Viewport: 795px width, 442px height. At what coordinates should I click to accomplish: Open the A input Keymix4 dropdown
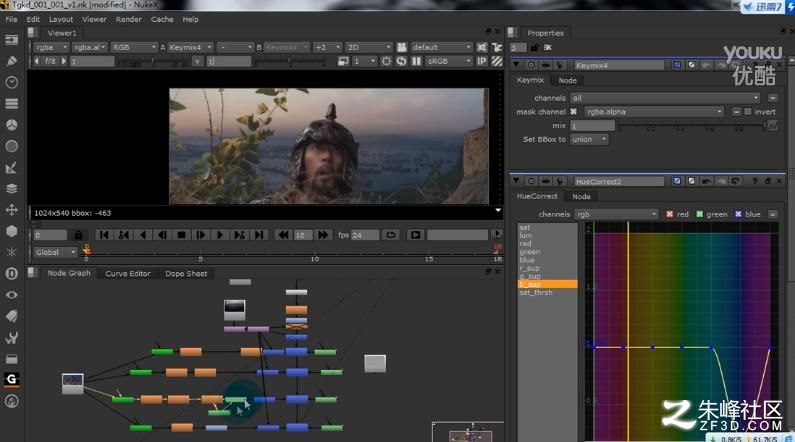click(x=190, y=47)
